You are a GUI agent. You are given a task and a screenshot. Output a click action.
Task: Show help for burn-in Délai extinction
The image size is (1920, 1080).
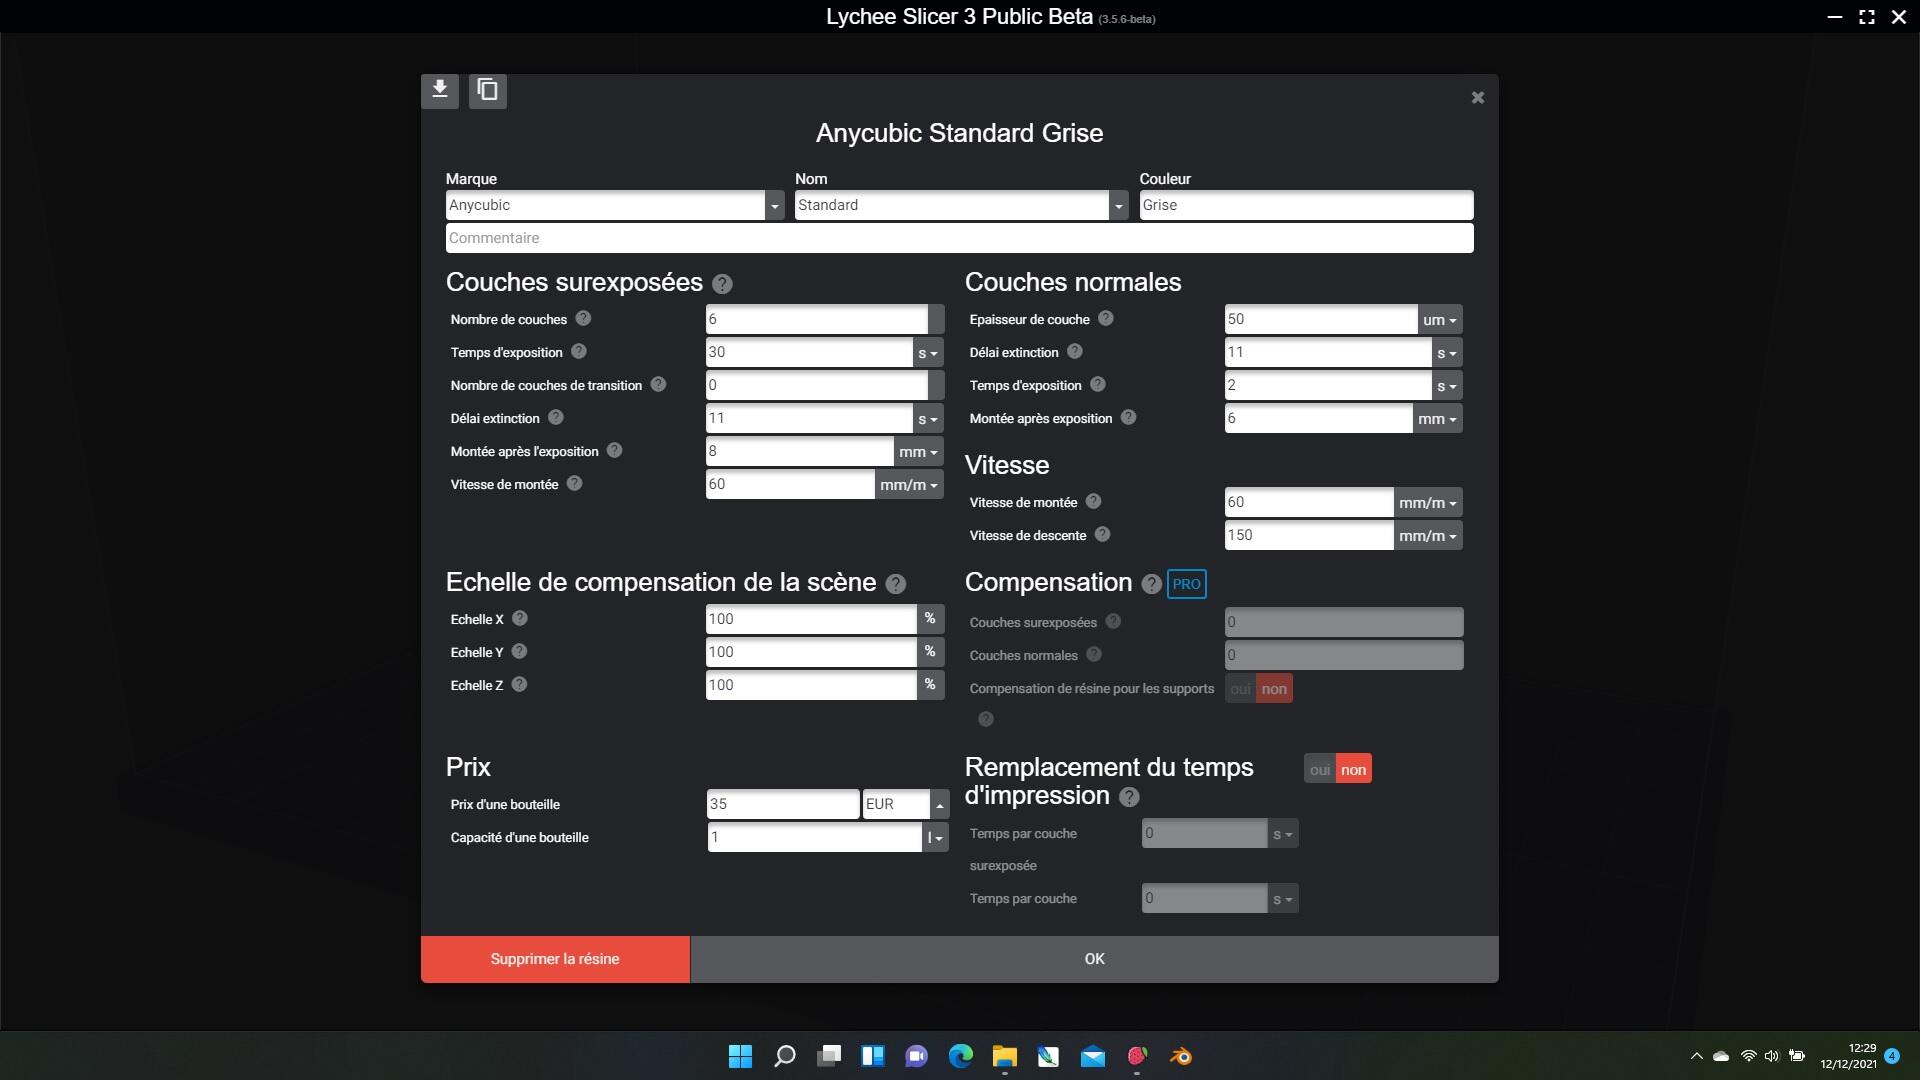(556, 417)
